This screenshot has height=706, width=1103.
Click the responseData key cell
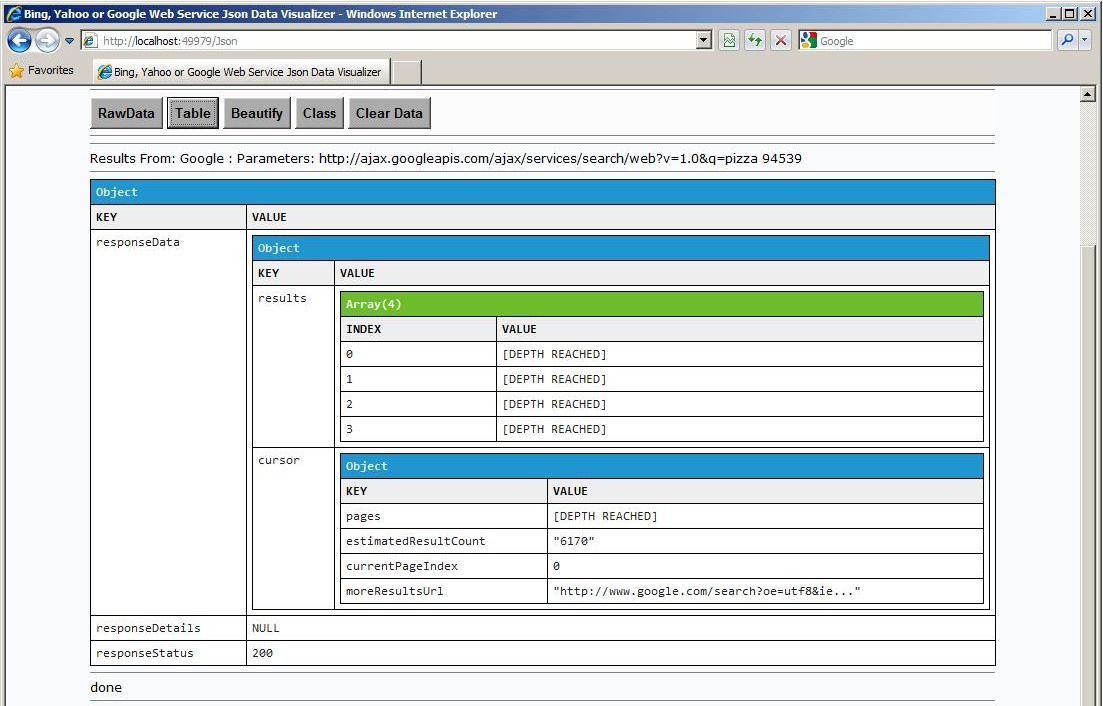tap(169, 423)
